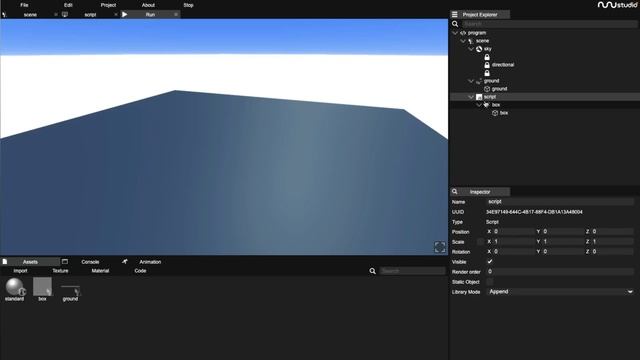Screen dimensions: 640x360
Task: Click the Inspector magnifier icon
Action: [455, 191]
